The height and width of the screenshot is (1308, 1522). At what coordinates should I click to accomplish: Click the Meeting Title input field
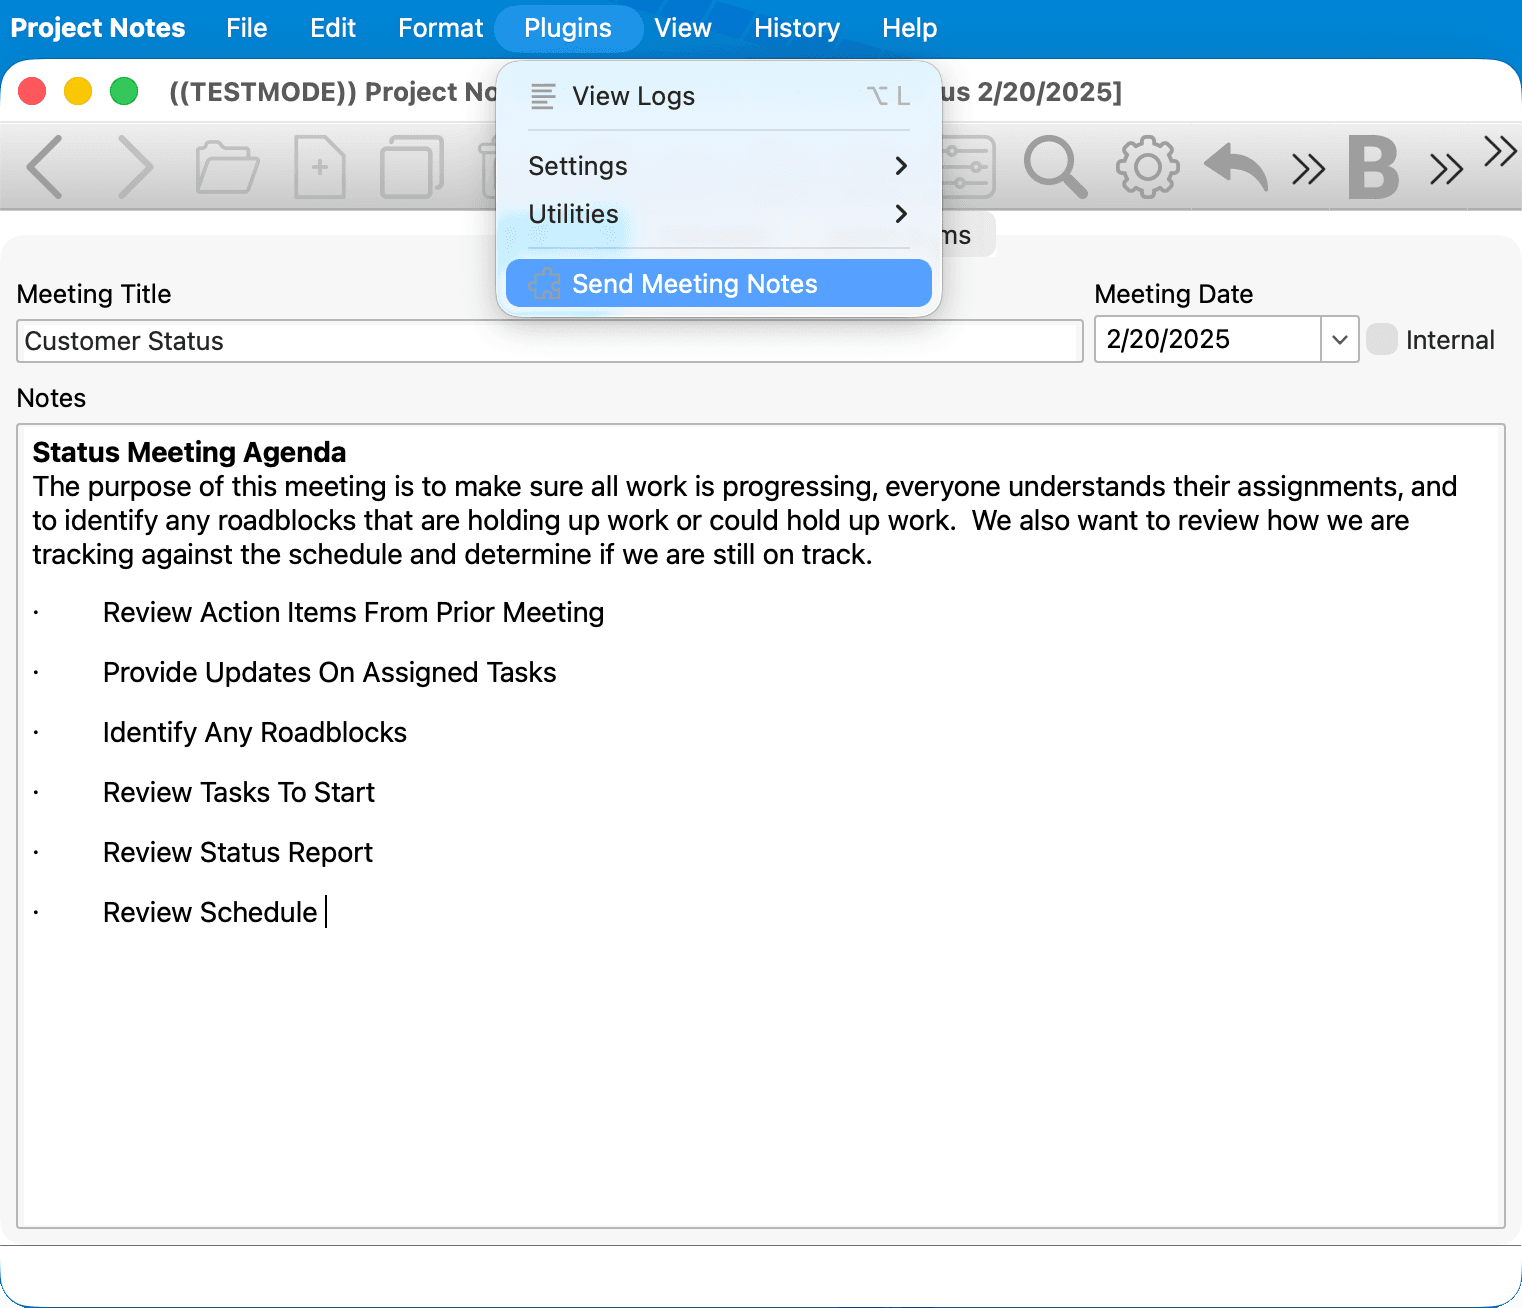click(550, 341)
